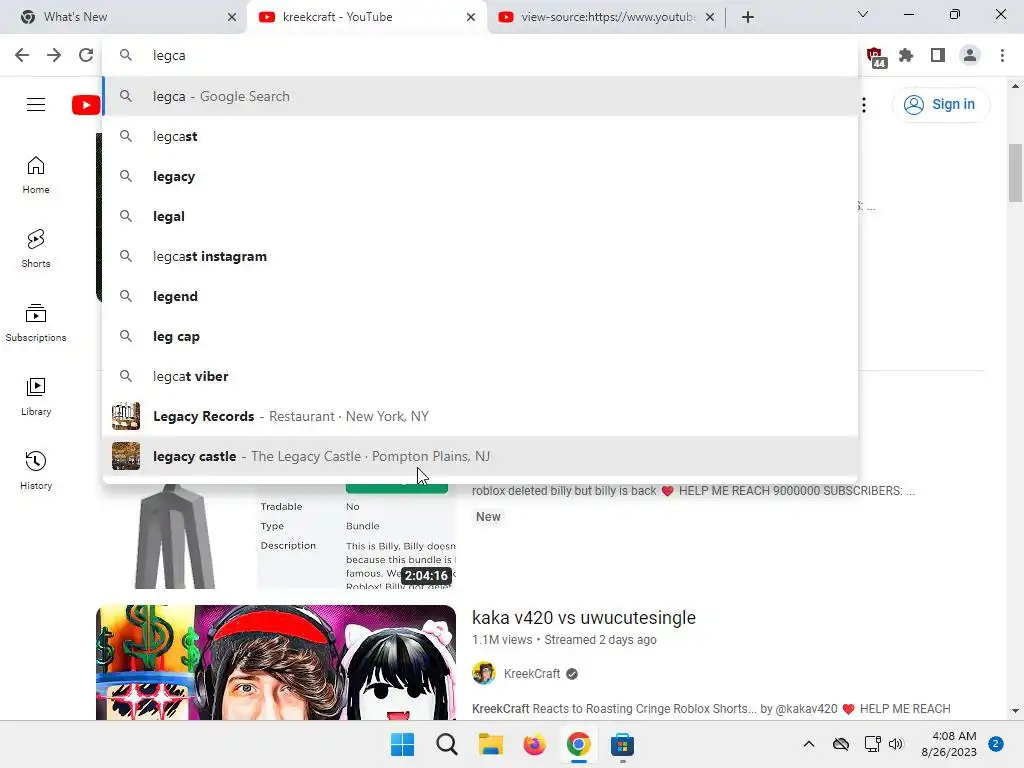
Task: Choose the 'legacy' suggestion
Action: 480,176
